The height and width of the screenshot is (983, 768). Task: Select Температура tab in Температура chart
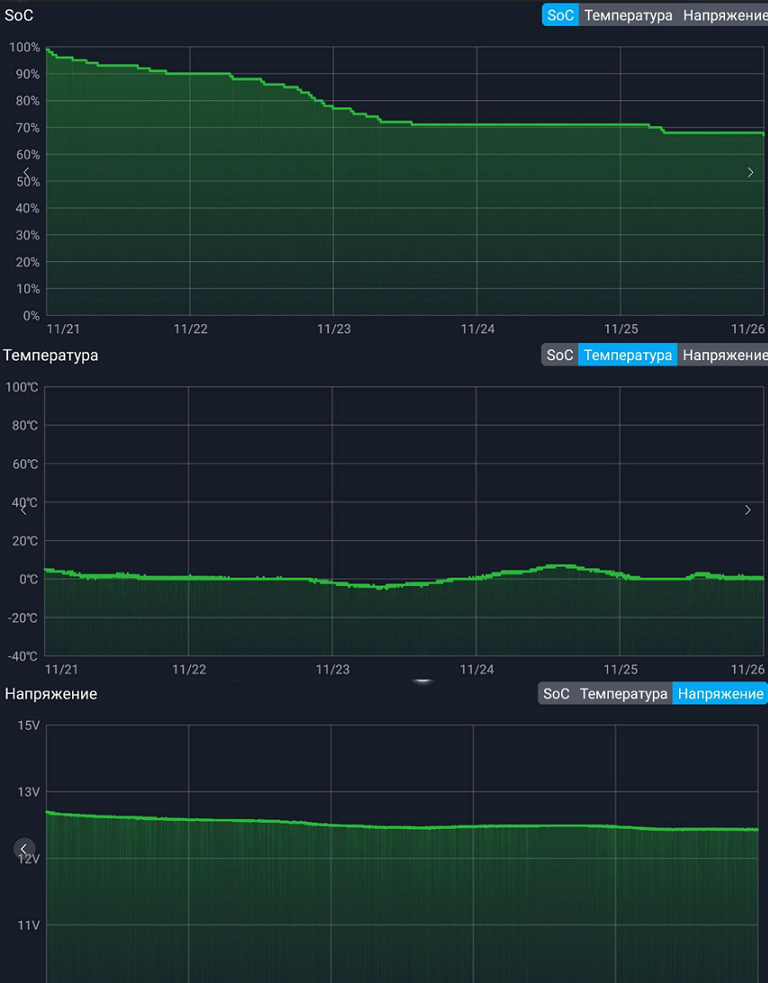pyautogui.click(x=628, y=355)
